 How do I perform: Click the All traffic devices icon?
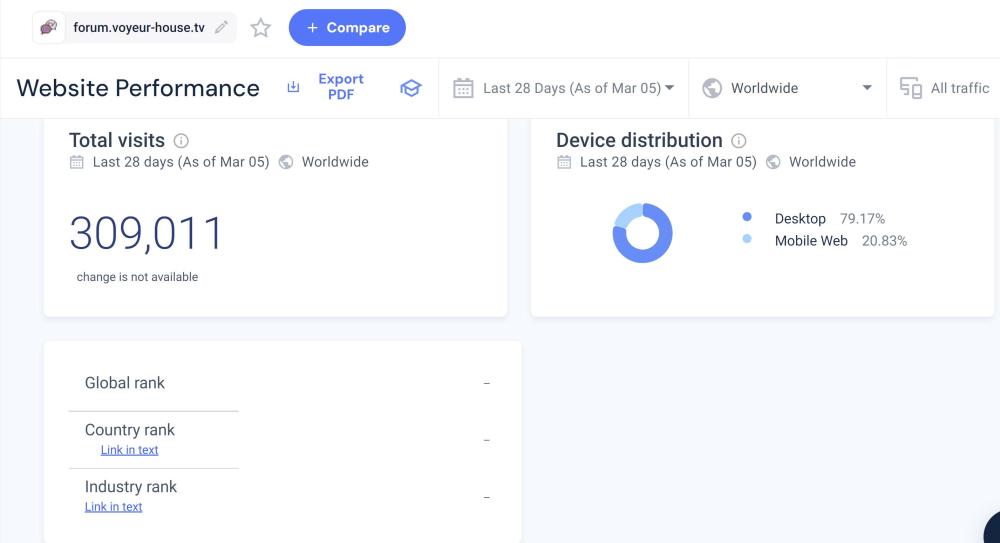[910, 88]
